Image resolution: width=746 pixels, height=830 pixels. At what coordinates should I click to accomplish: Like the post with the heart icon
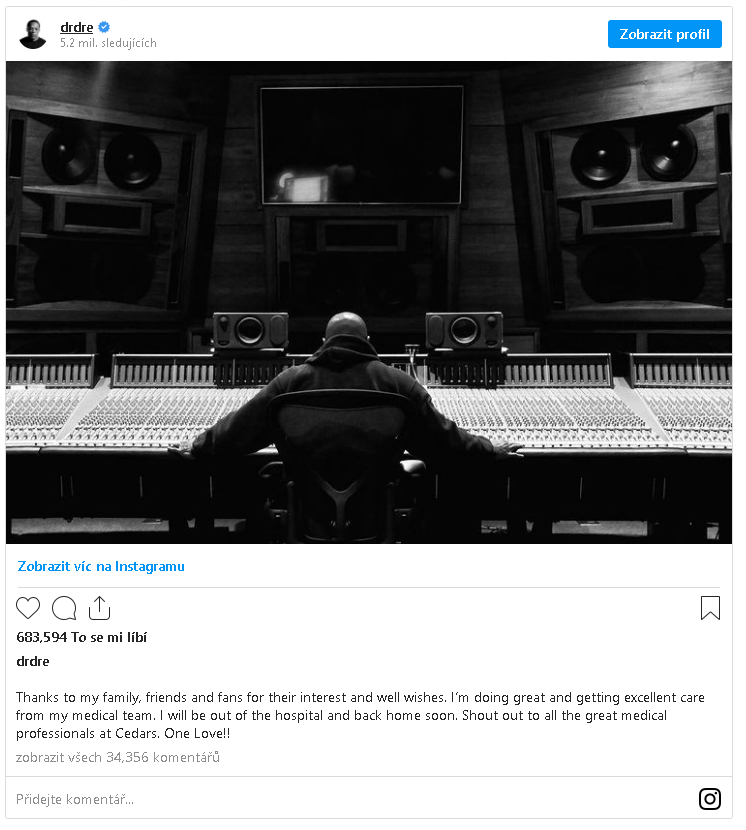click(x=28, y=608)
